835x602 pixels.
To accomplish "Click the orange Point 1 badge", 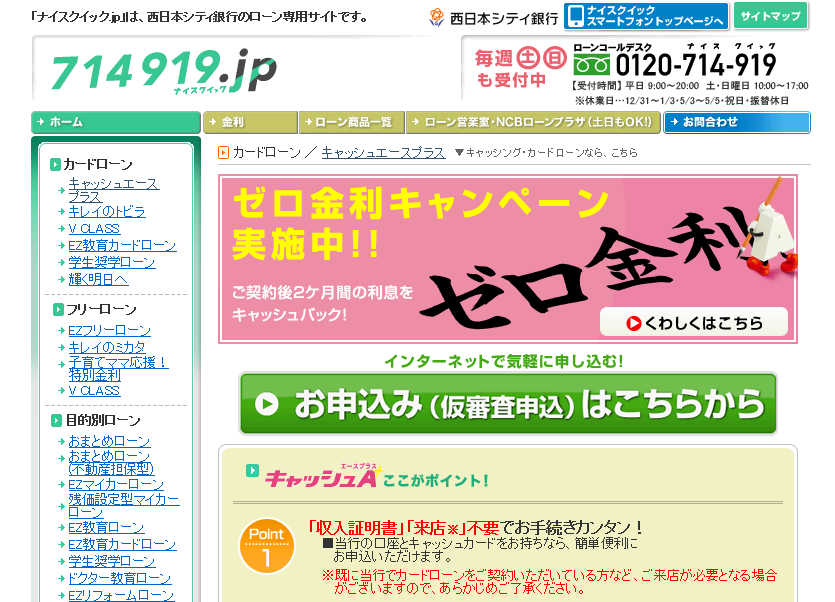I will (267, 546).
